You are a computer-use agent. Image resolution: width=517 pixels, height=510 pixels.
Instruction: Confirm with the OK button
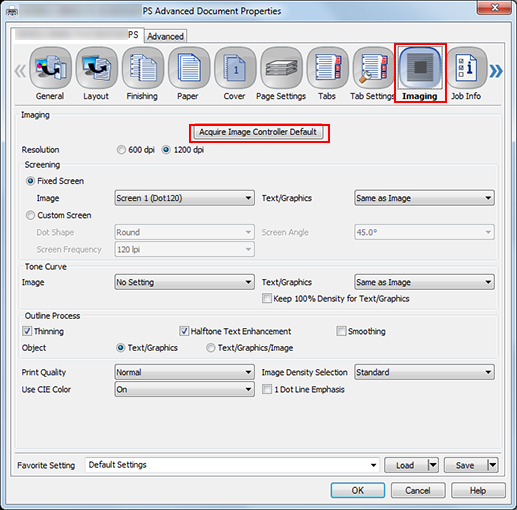click(x=358, y=490)
